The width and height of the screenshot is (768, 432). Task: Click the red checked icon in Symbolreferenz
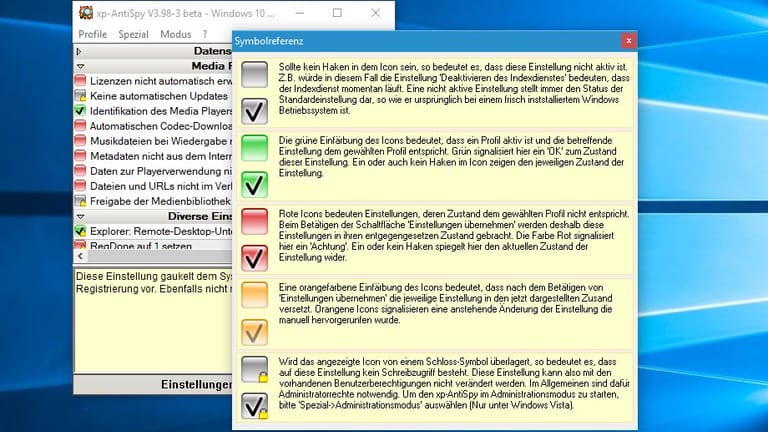254,258
